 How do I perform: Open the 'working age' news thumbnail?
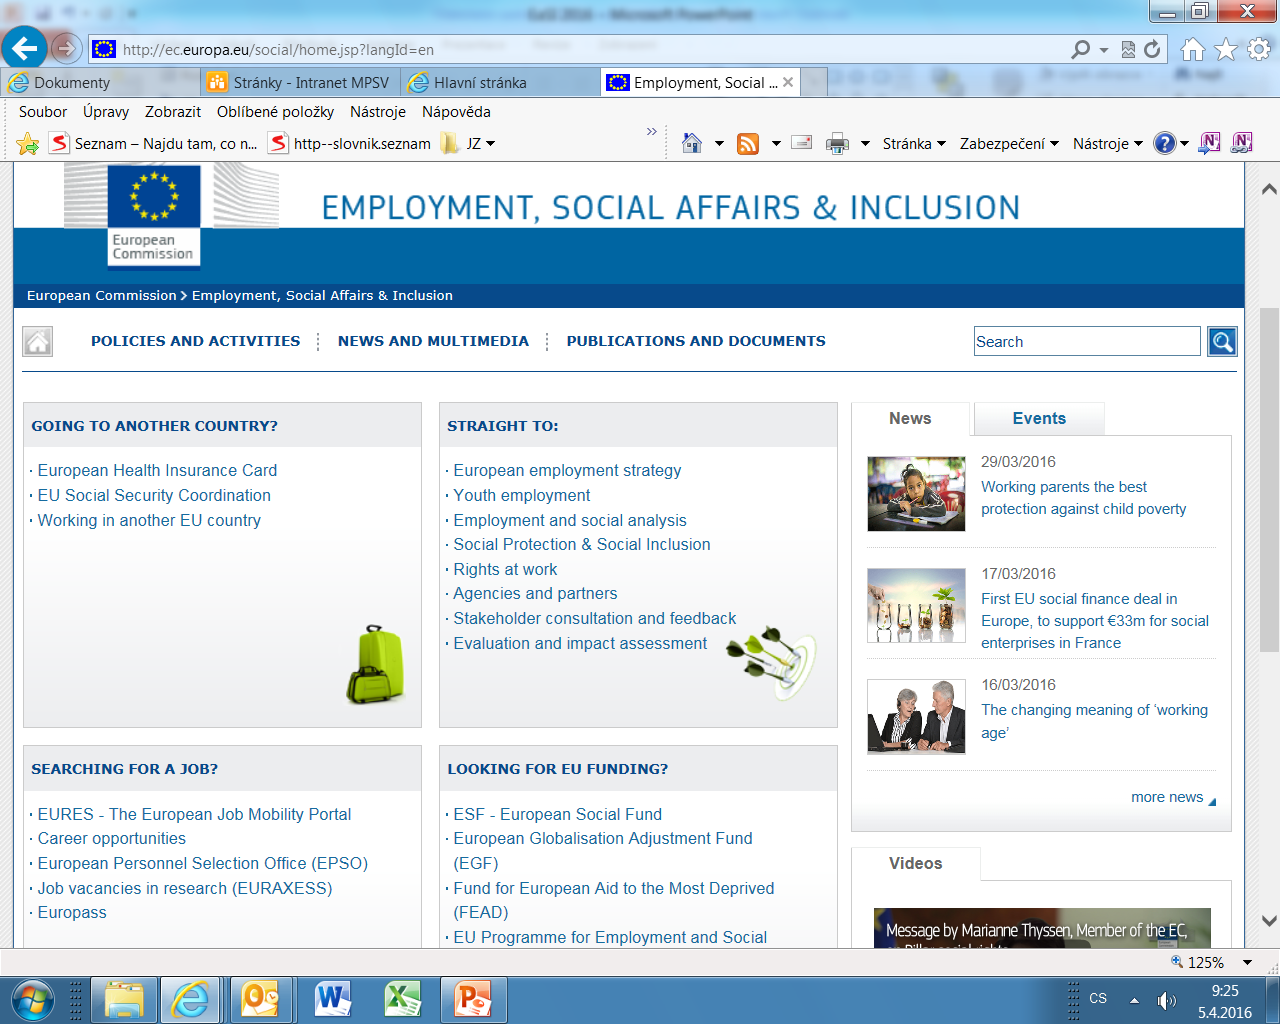click(916, 716)
